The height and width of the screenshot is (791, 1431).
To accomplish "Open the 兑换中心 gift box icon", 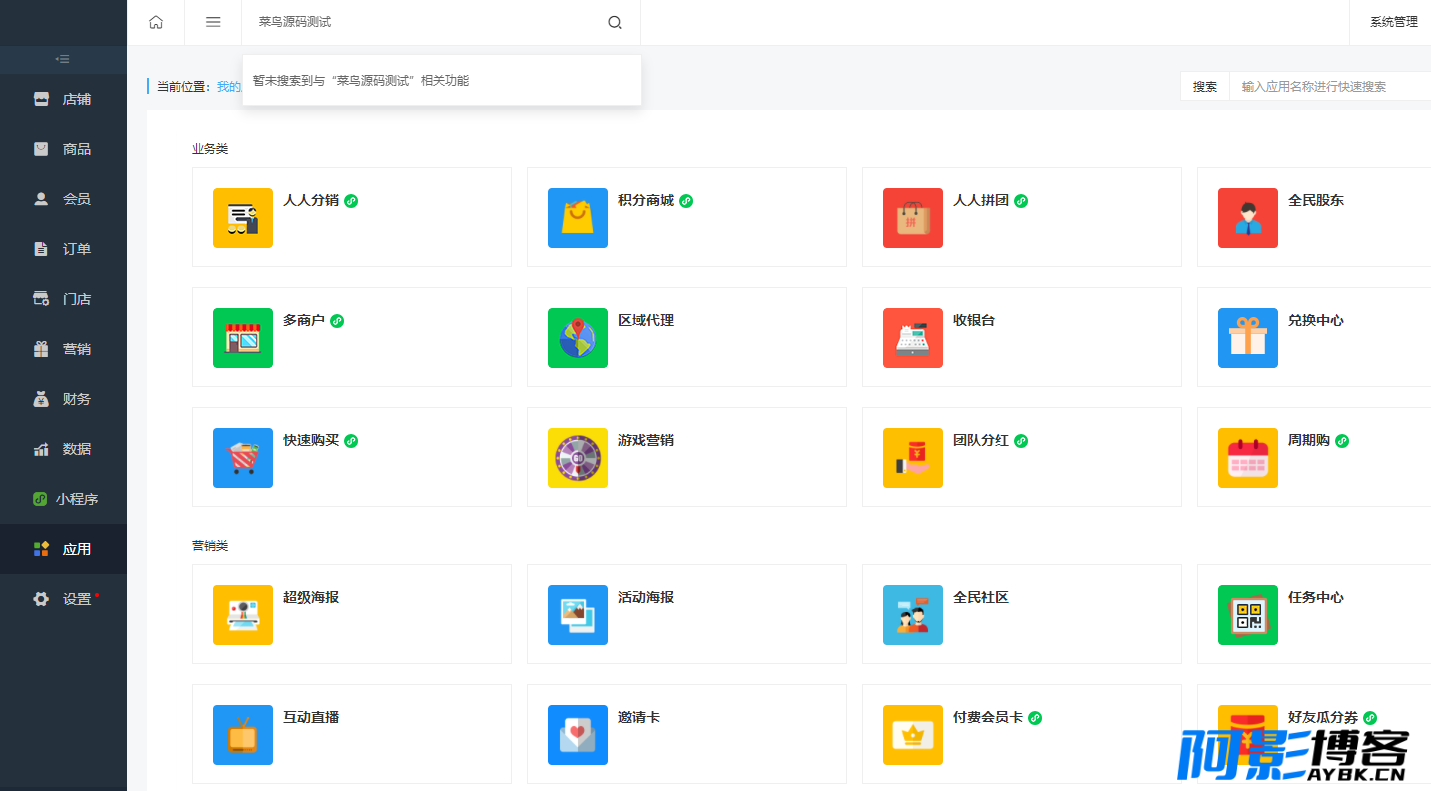I will pos(1248,338).
